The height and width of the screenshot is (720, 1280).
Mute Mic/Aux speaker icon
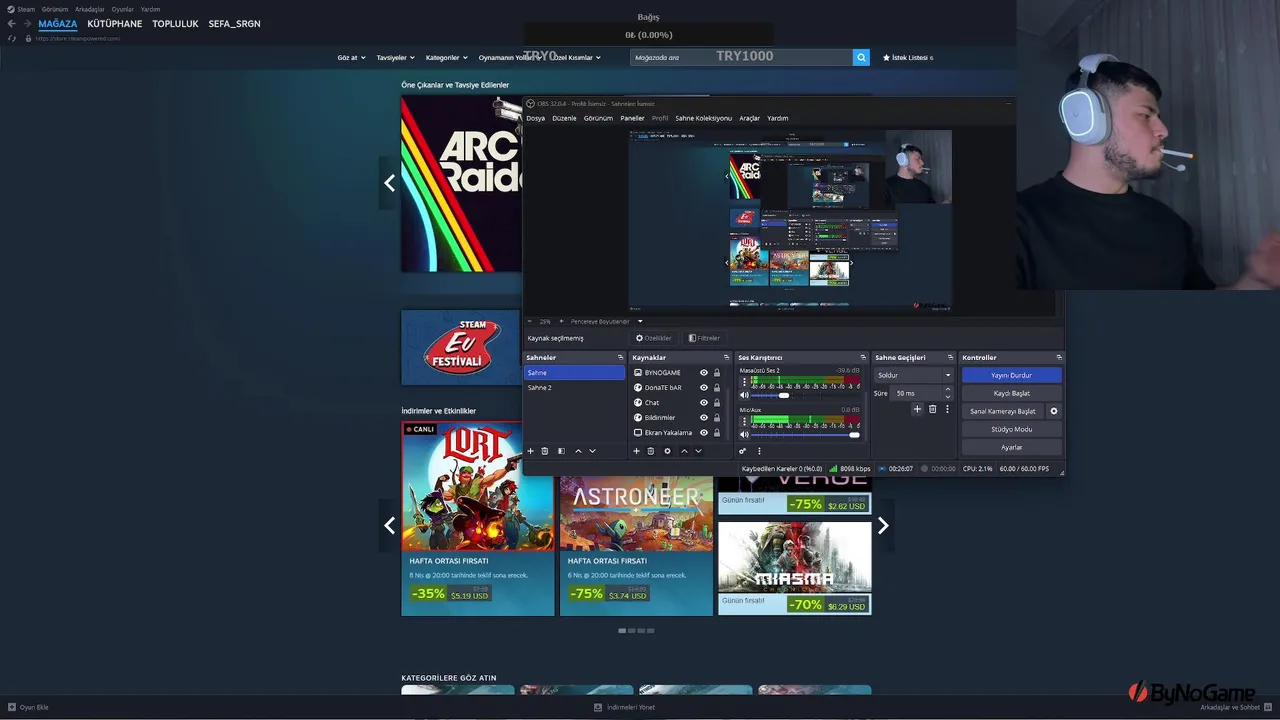pos(744,434)
